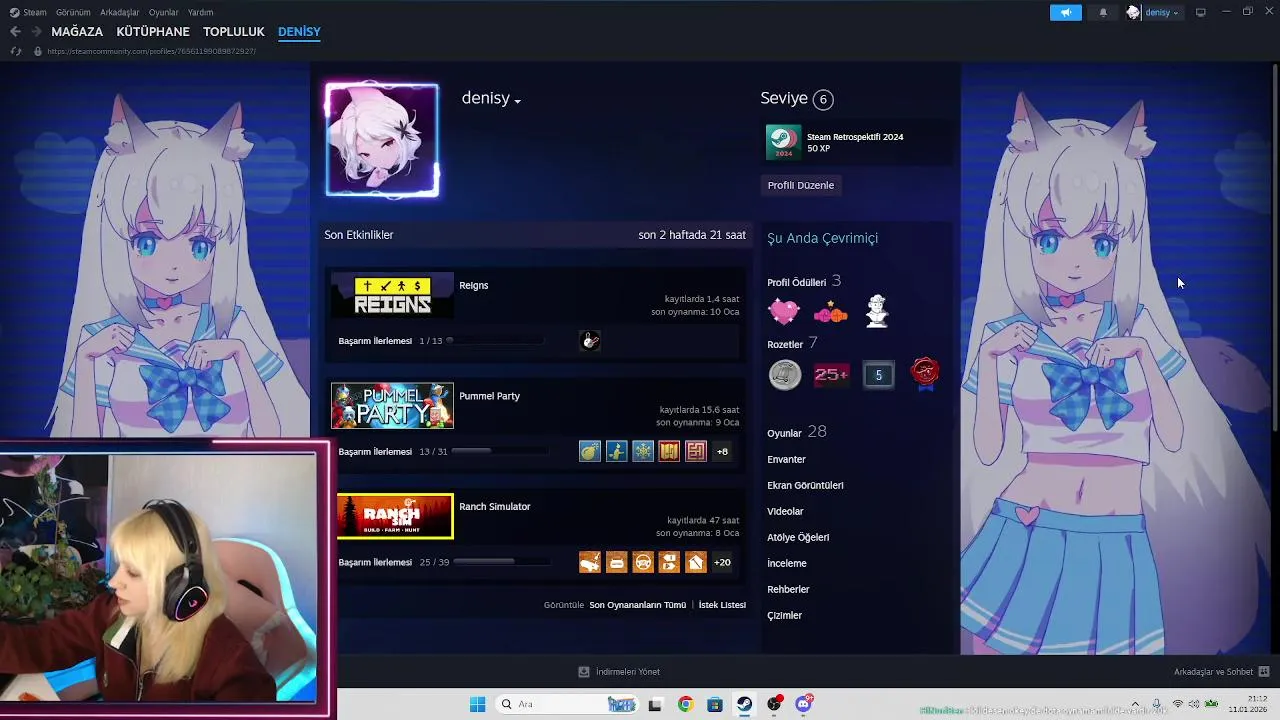Click first Pummel Party achievement icon
The width and height of the screenshot is (1280, 720).
[x=590, y=451]
